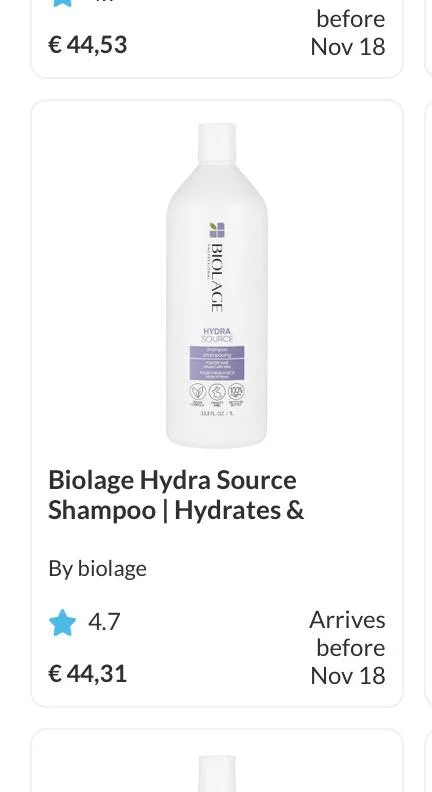Screen dimensions: 432x792
Task: Click the next product card at the right edge
Action: pyautogui.click(x=429, y=403)
